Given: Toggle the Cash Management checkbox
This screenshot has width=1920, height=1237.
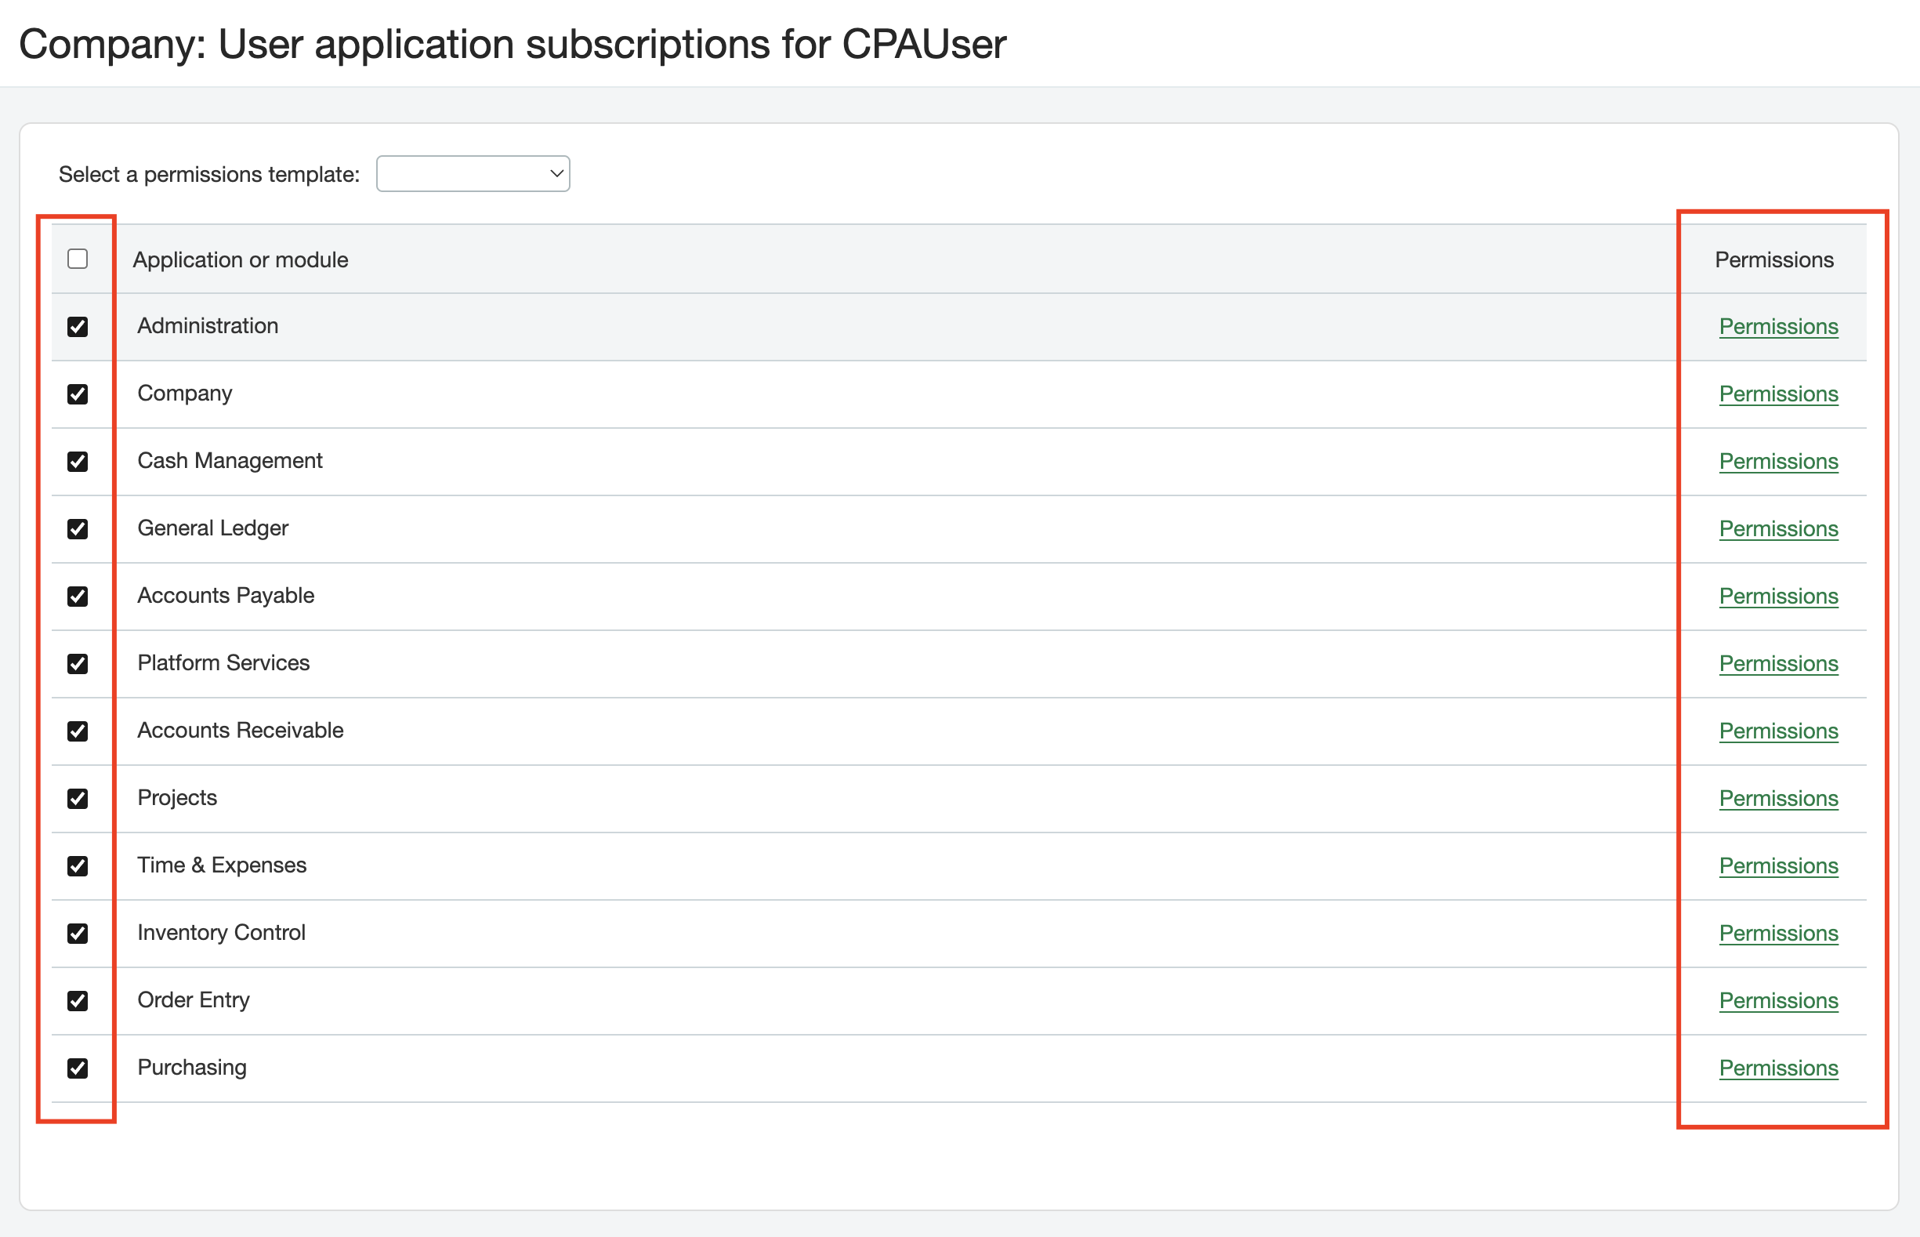Looking at the screenshot, I should pos(77,461).
